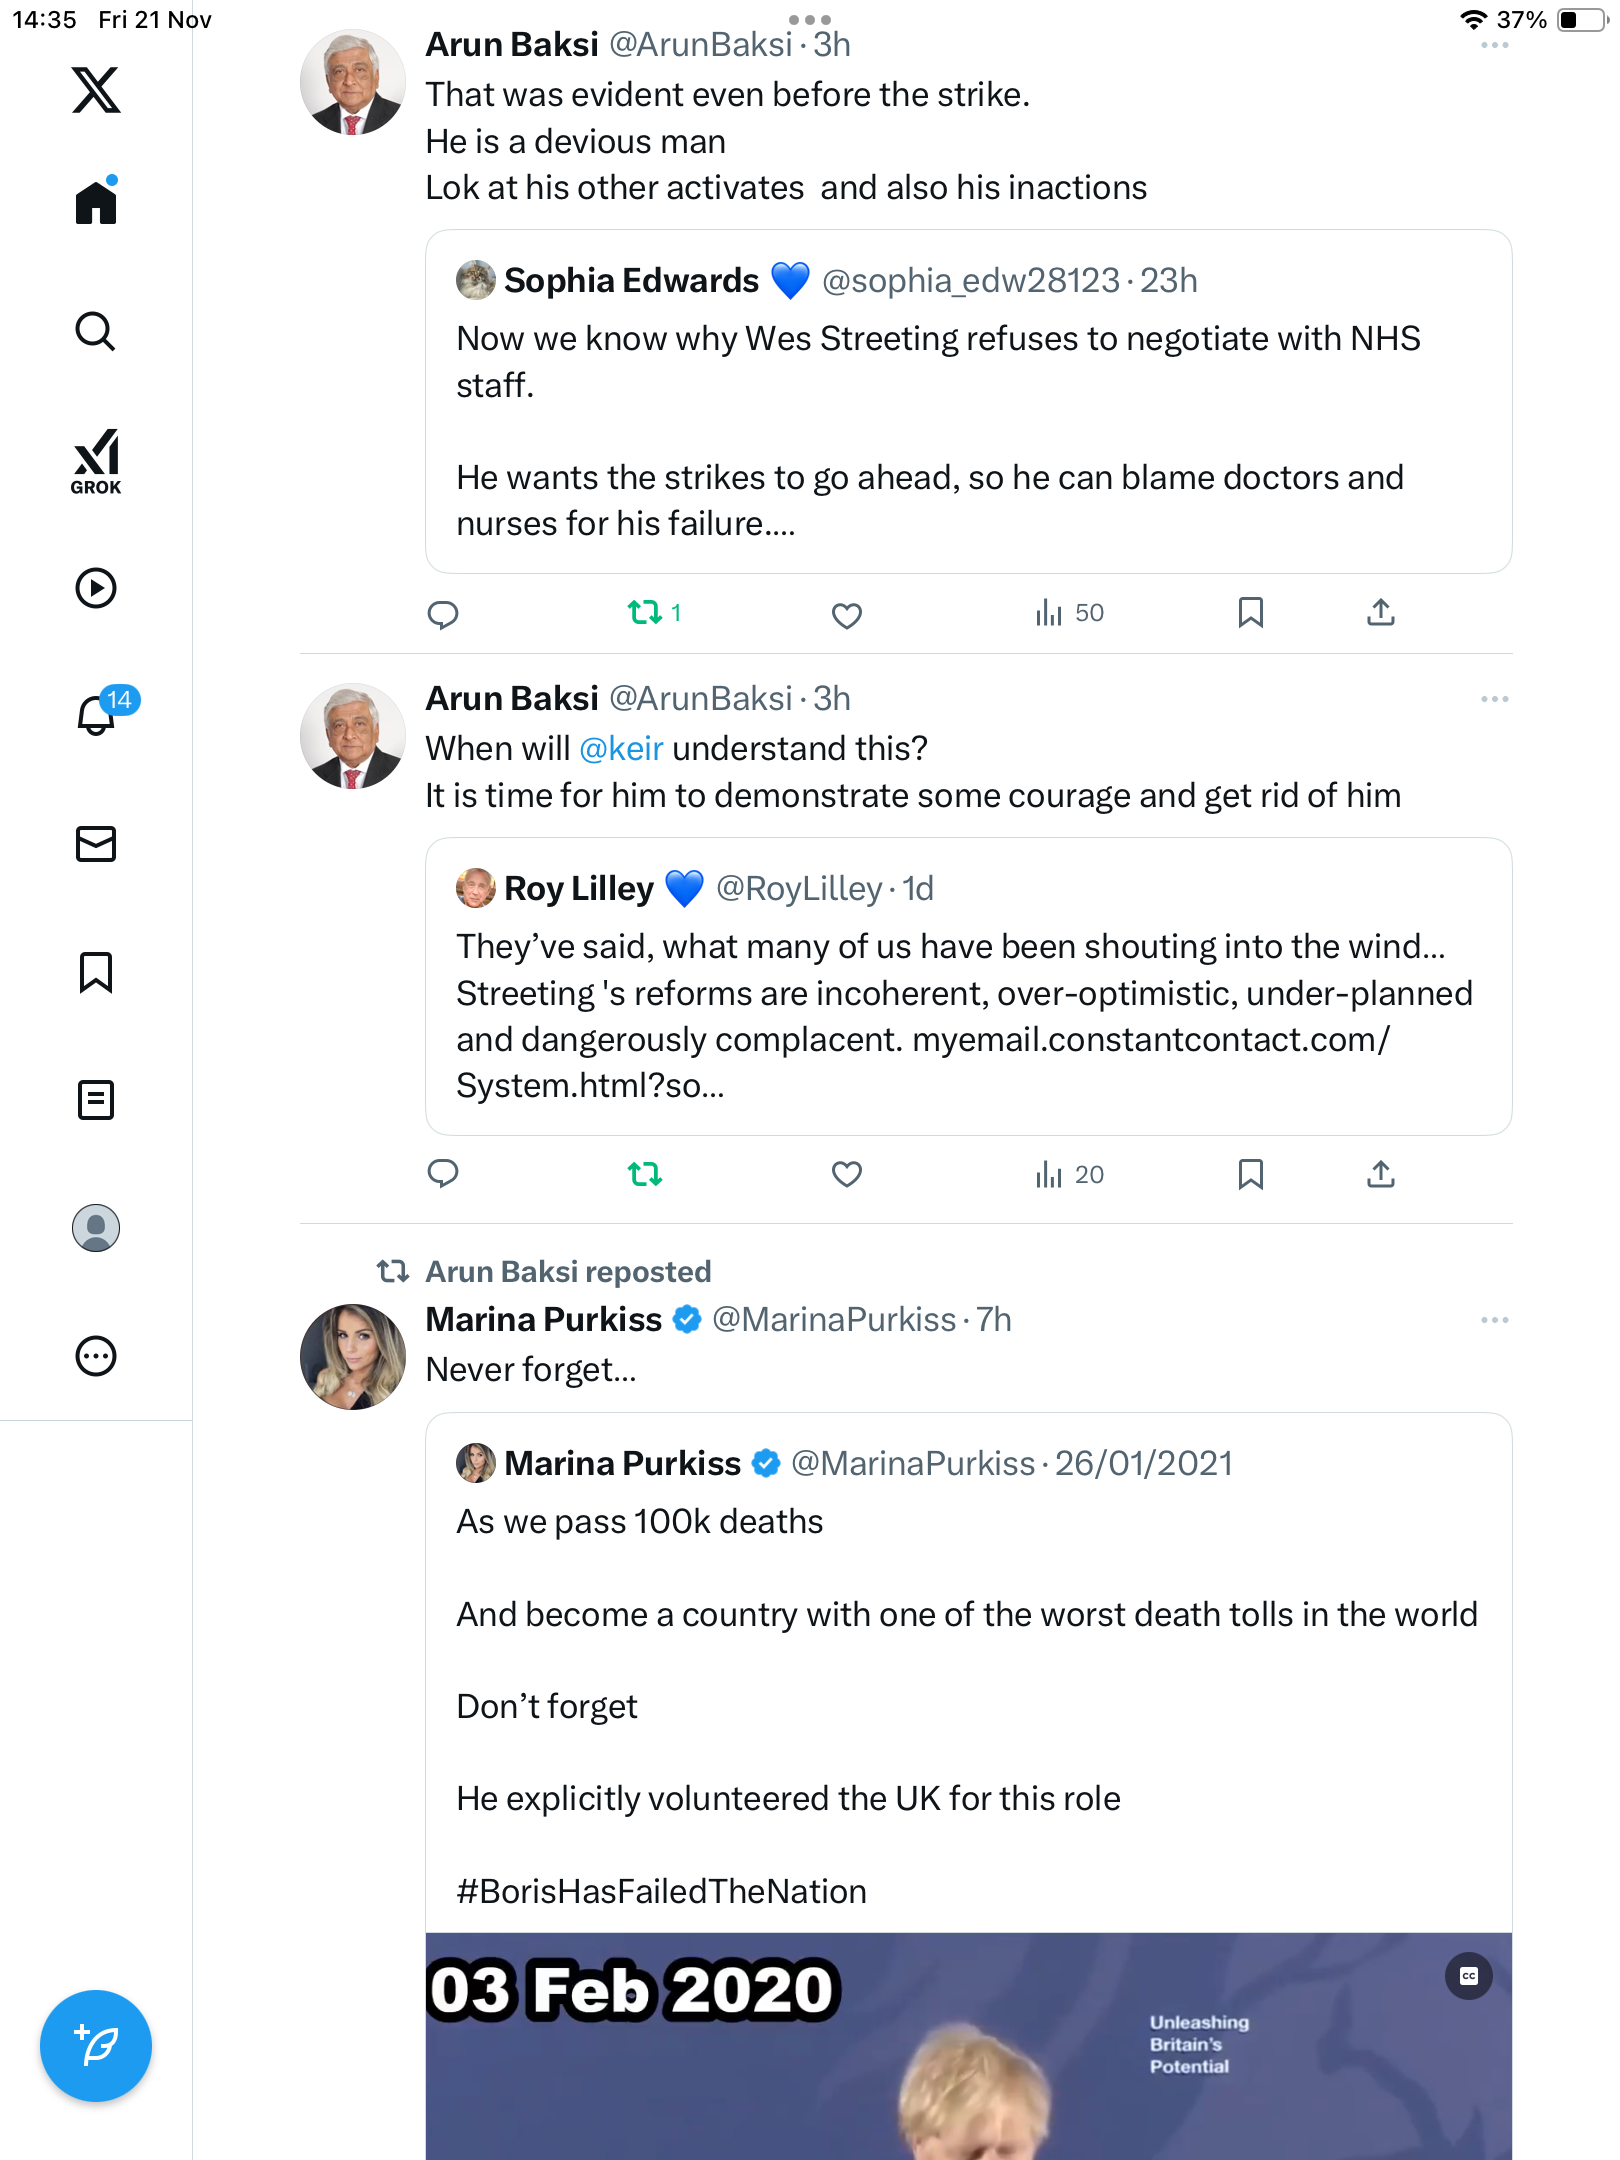Open the video tab play icon
Image resolution: width=1620 pixels, height=2160 pixels.
(96, 588)
